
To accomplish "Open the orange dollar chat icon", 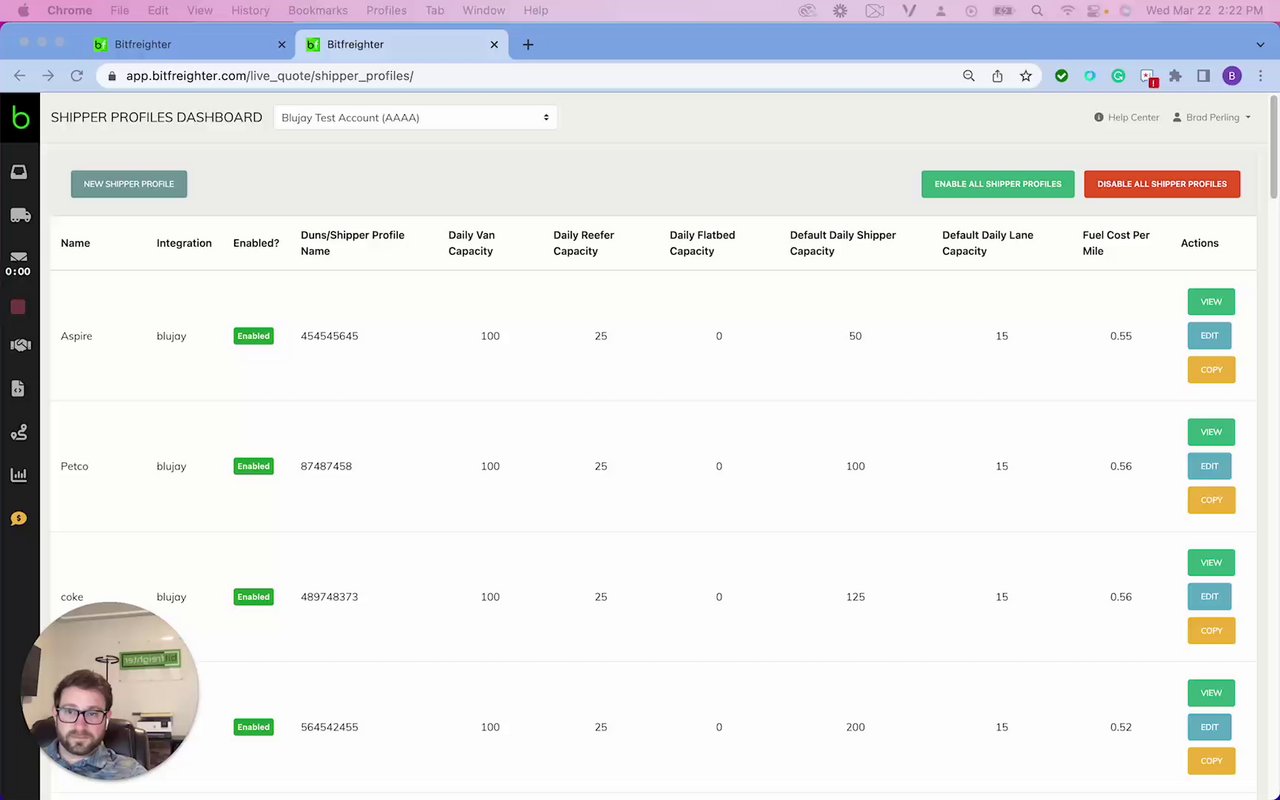I will [18, 518].
